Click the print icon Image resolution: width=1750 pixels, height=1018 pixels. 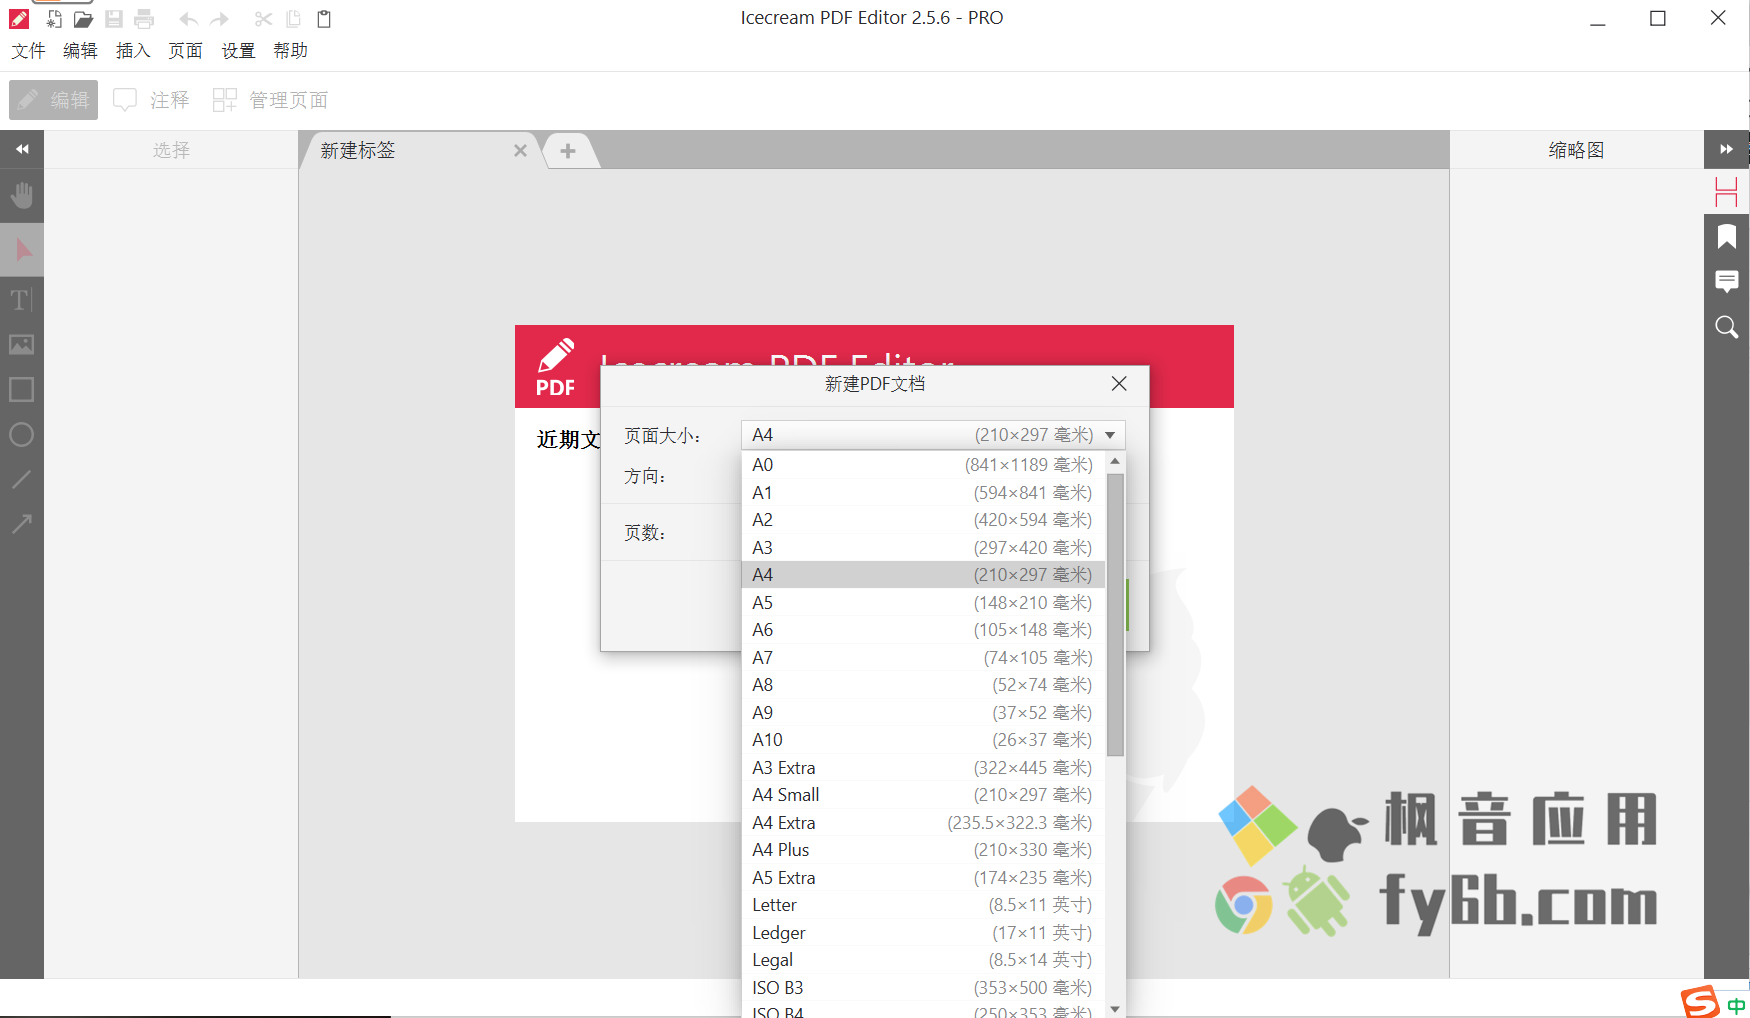click(x=144, y=19)
